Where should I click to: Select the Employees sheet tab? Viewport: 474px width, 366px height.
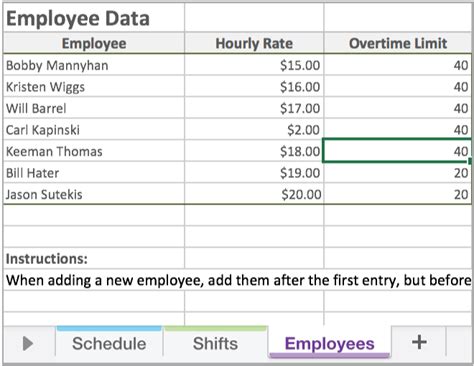329,343
